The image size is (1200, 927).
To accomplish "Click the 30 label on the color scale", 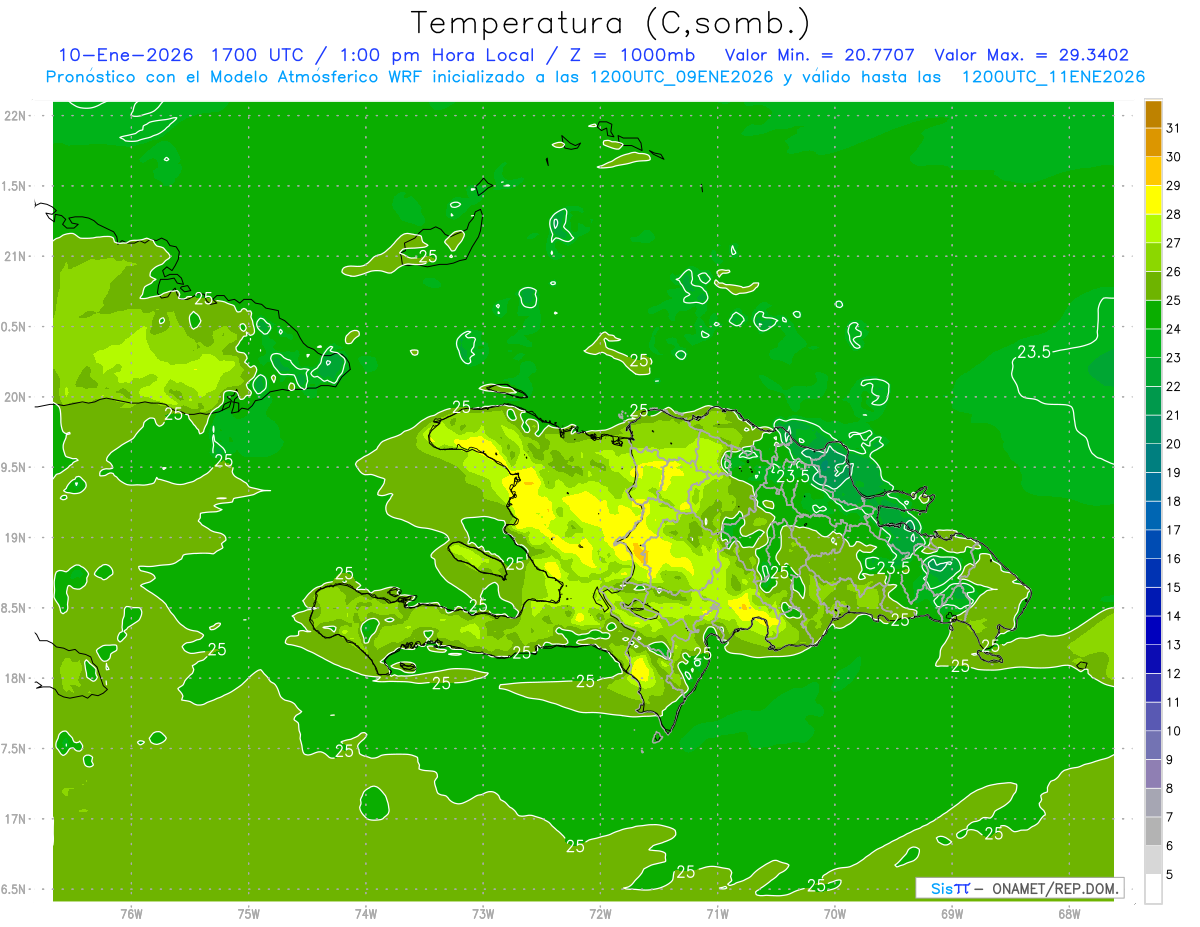I will coord(1174,157).
